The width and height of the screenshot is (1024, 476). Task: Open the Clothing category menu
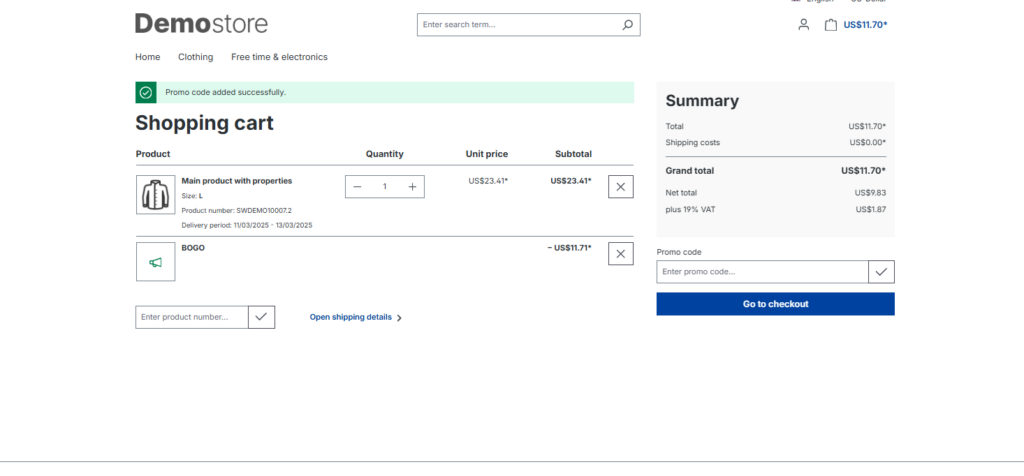(x=195, y=57)
